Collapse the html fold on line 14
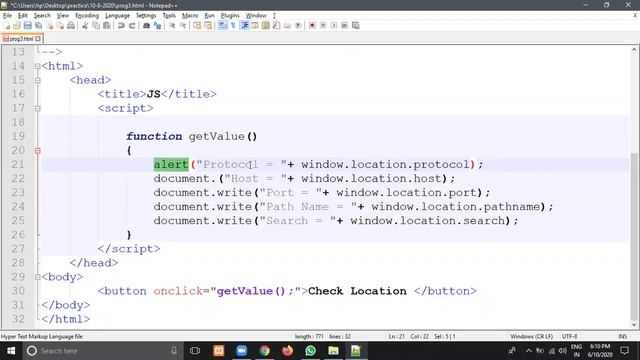Viewport: 640px width, 360px height. 38,66
